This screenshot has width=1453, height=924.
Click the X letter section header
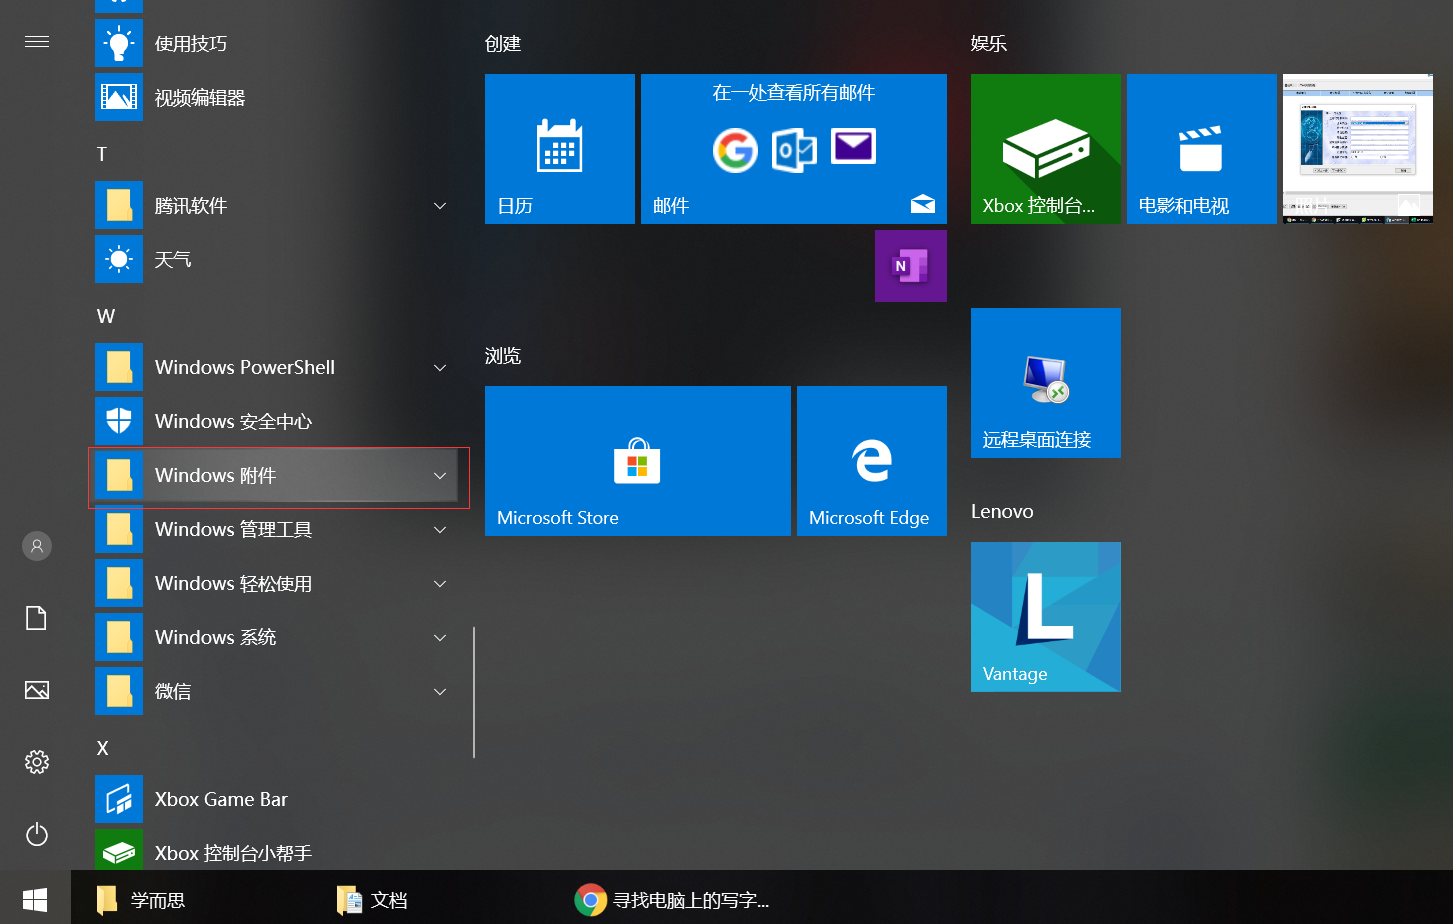(102, 748)
